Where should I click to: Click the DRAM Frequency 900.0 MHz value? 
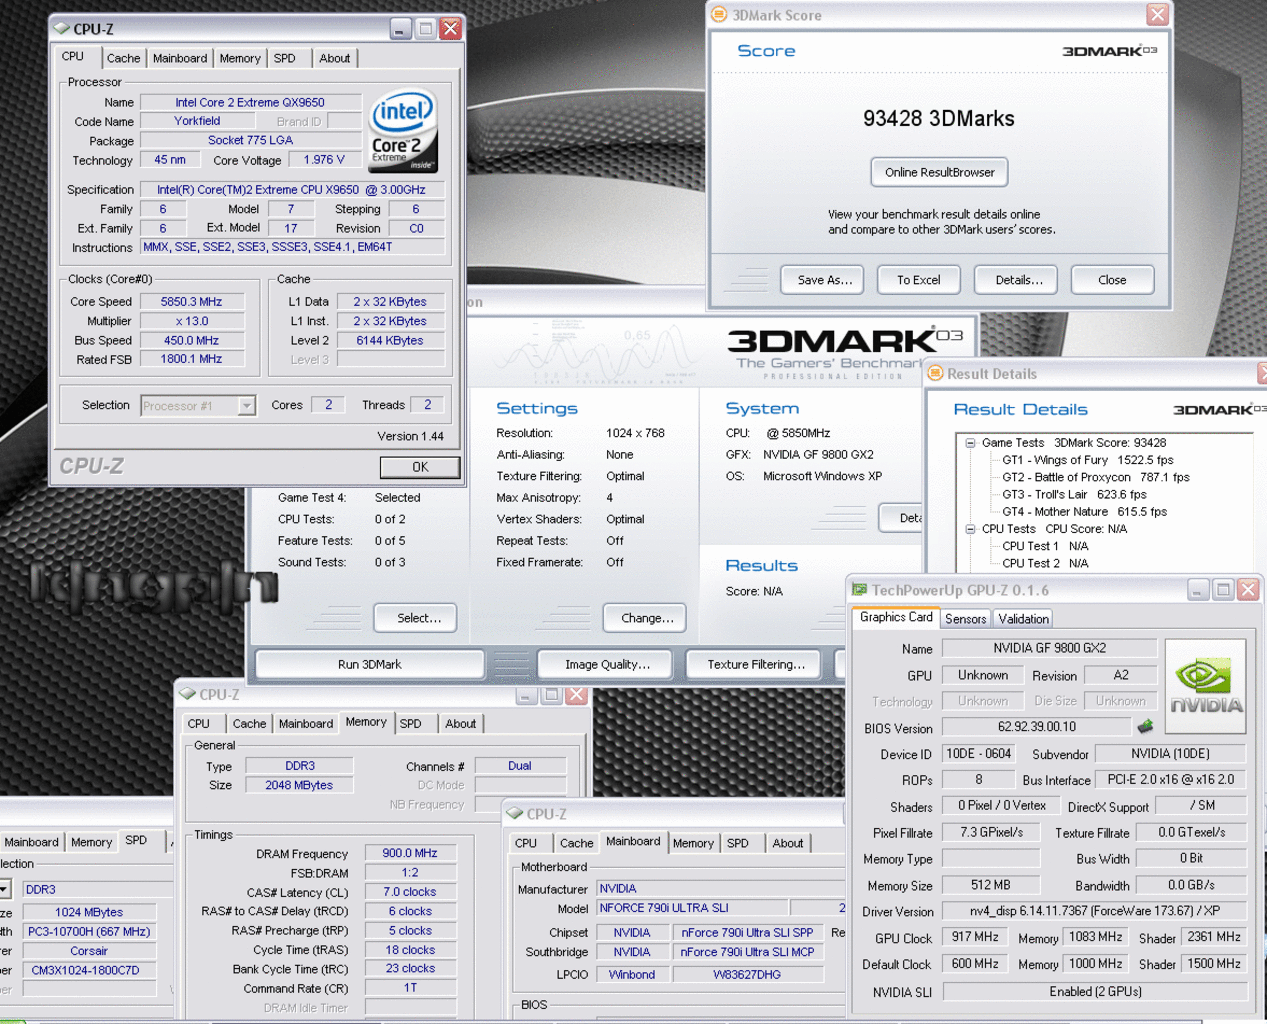(x=410, y=853)
